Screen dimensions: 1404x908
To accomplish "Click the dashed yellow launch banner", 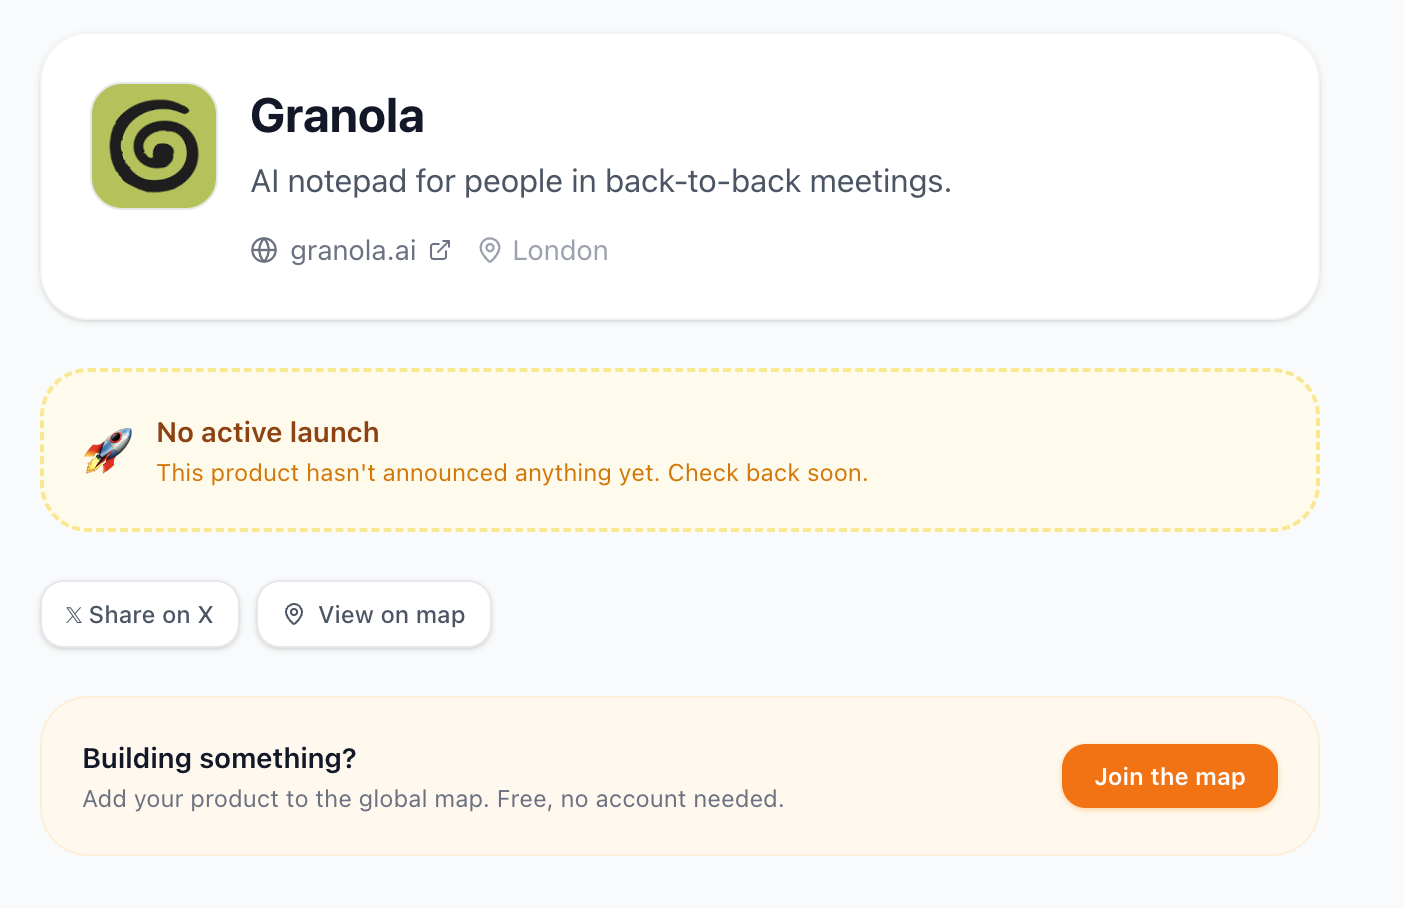I will (x=680, y=450).
